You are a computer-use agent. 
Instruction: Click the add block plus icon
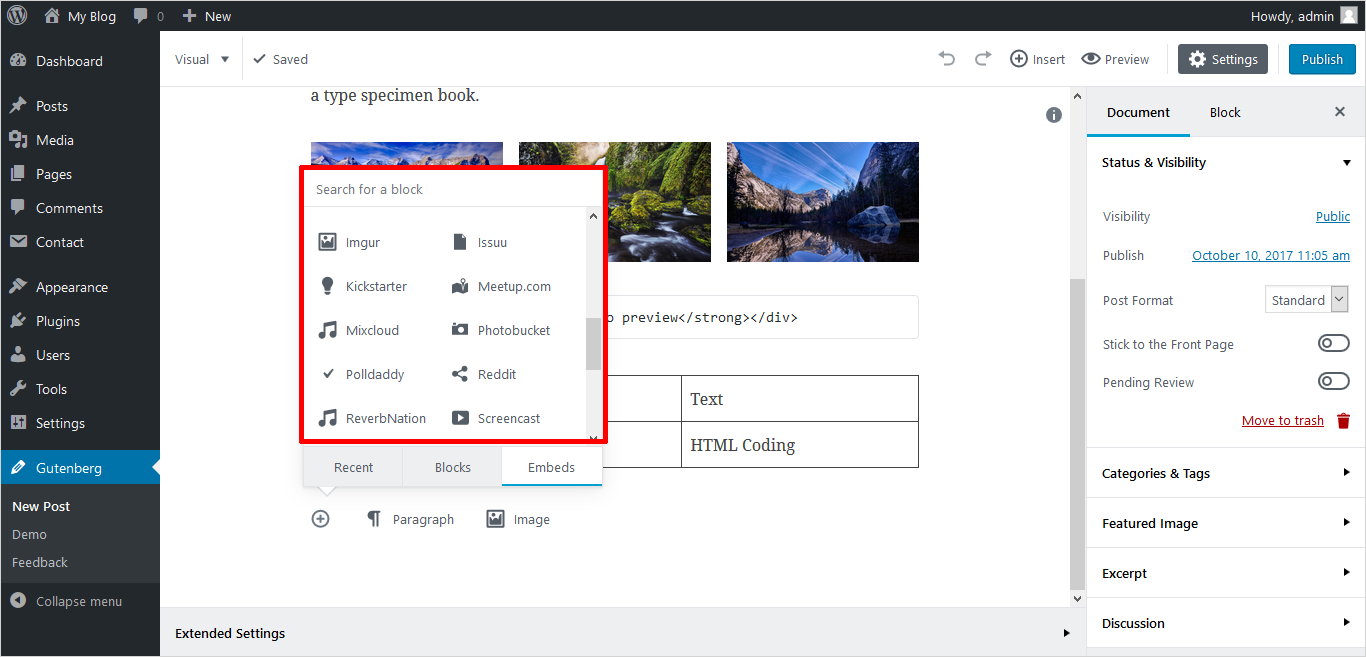coord(320,519)
